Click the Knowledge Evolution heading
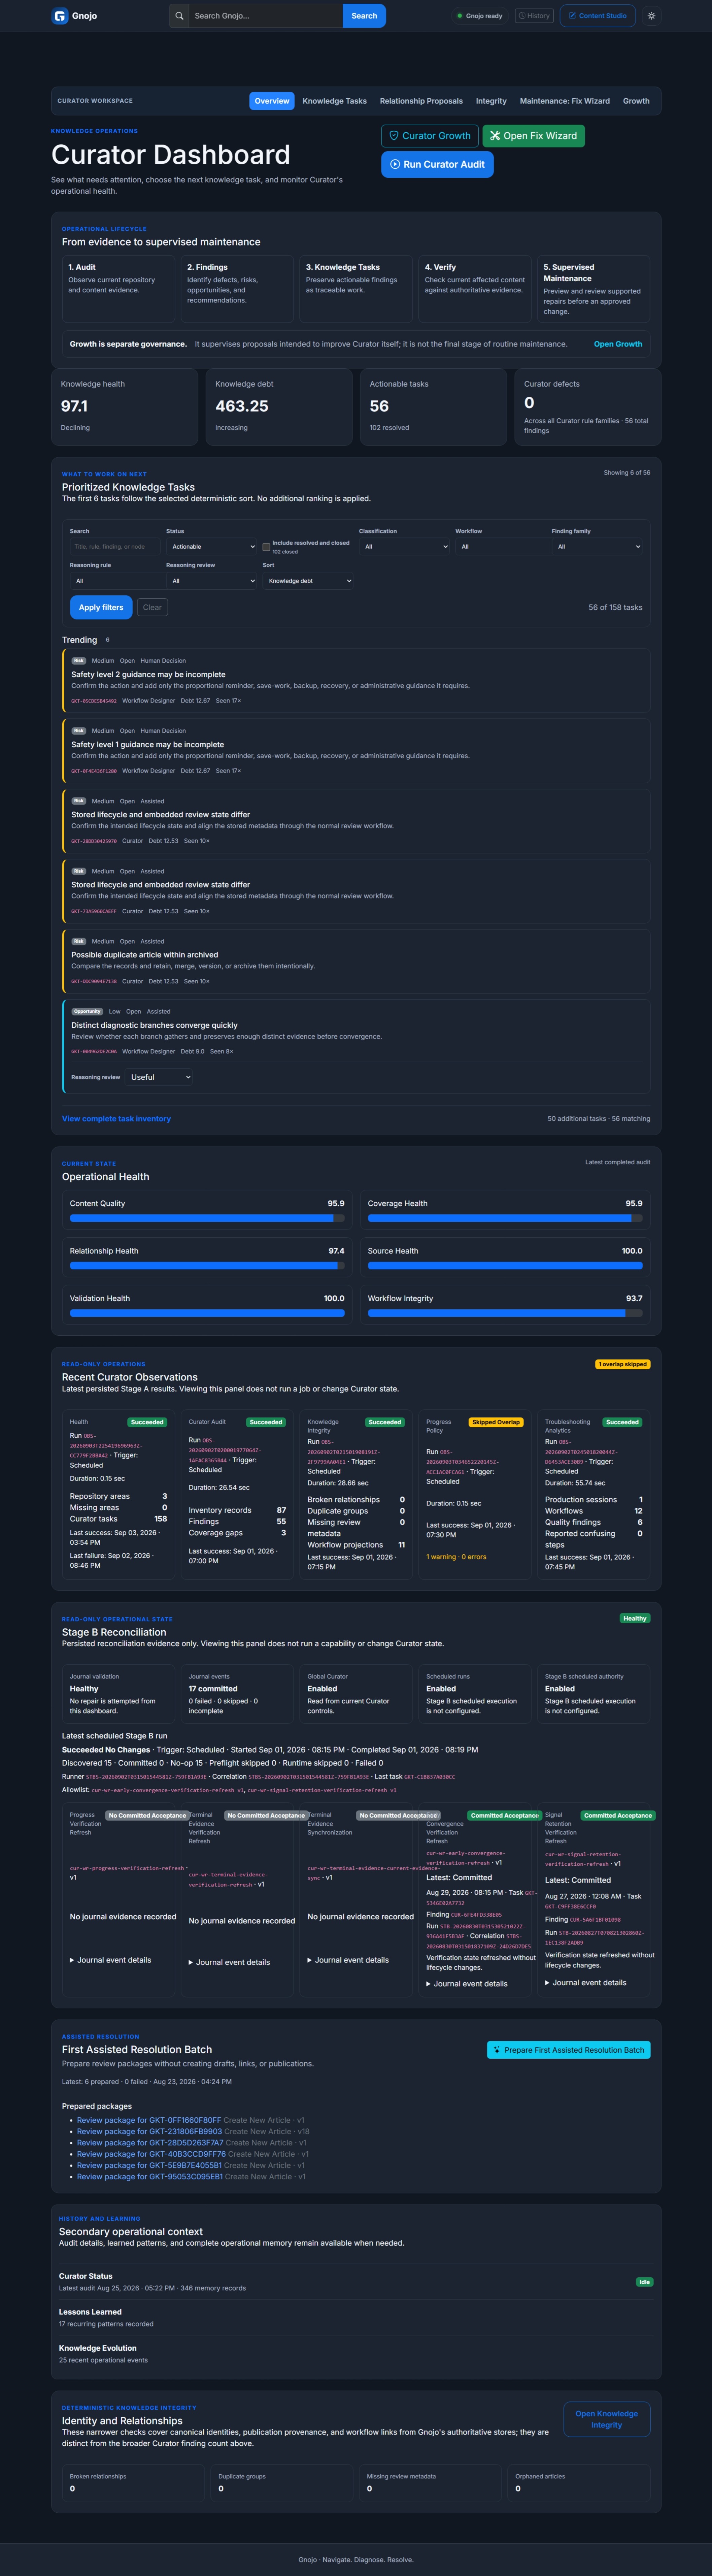Screen dimensions: 712x2576 click(x=98, y=2348)
